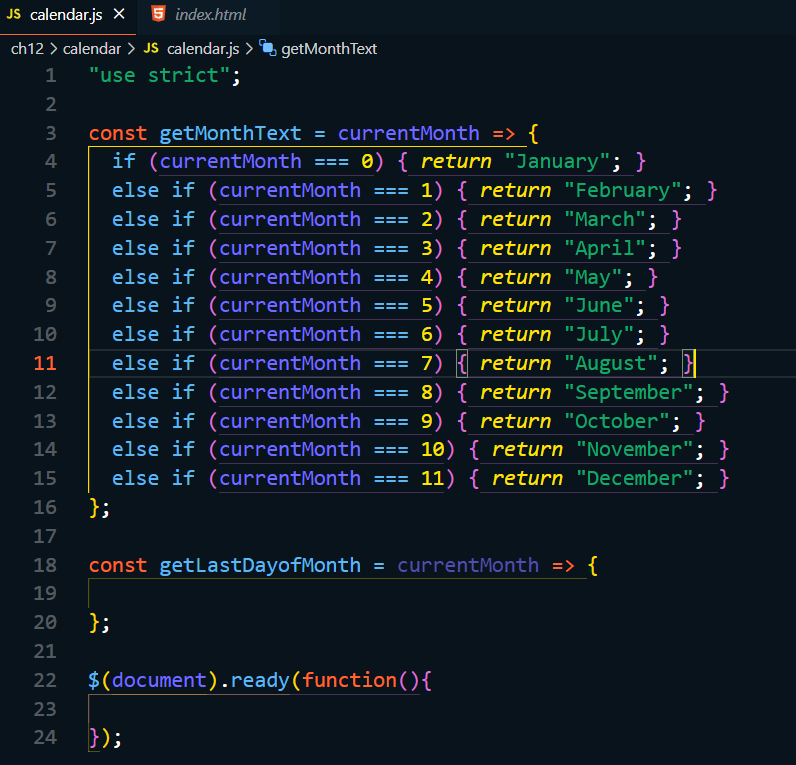Image resolution: width=796 pixels, height=765 pixels.
Task: Click the JS icon on calendar.js tab
Action: tap(14, 14)
